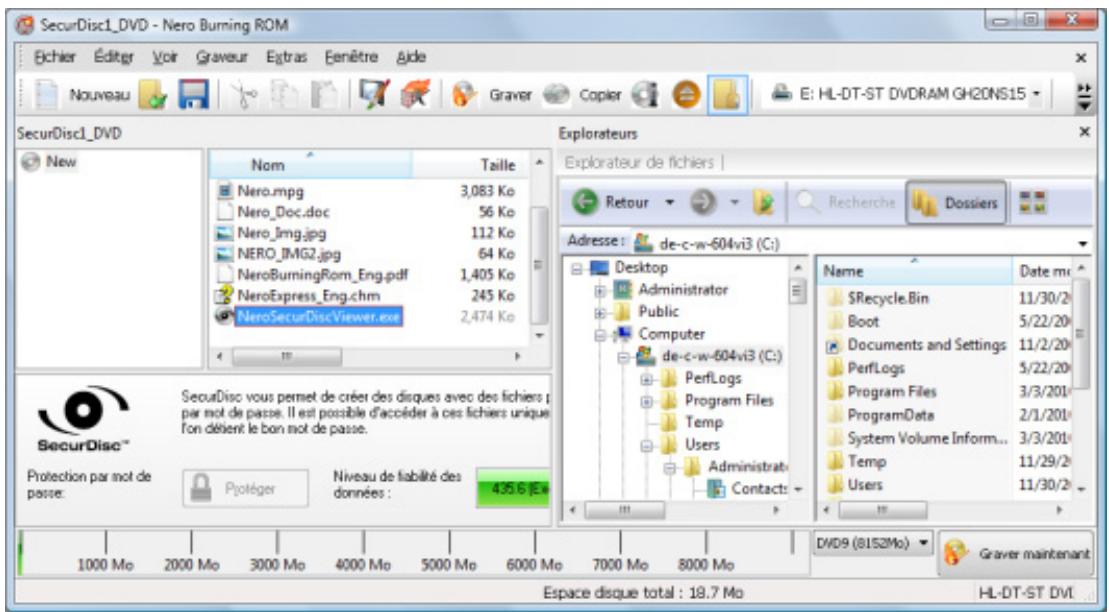Click the greyed Paste clipboard icon
1109x612 pixels.
(x=324, y=94)
